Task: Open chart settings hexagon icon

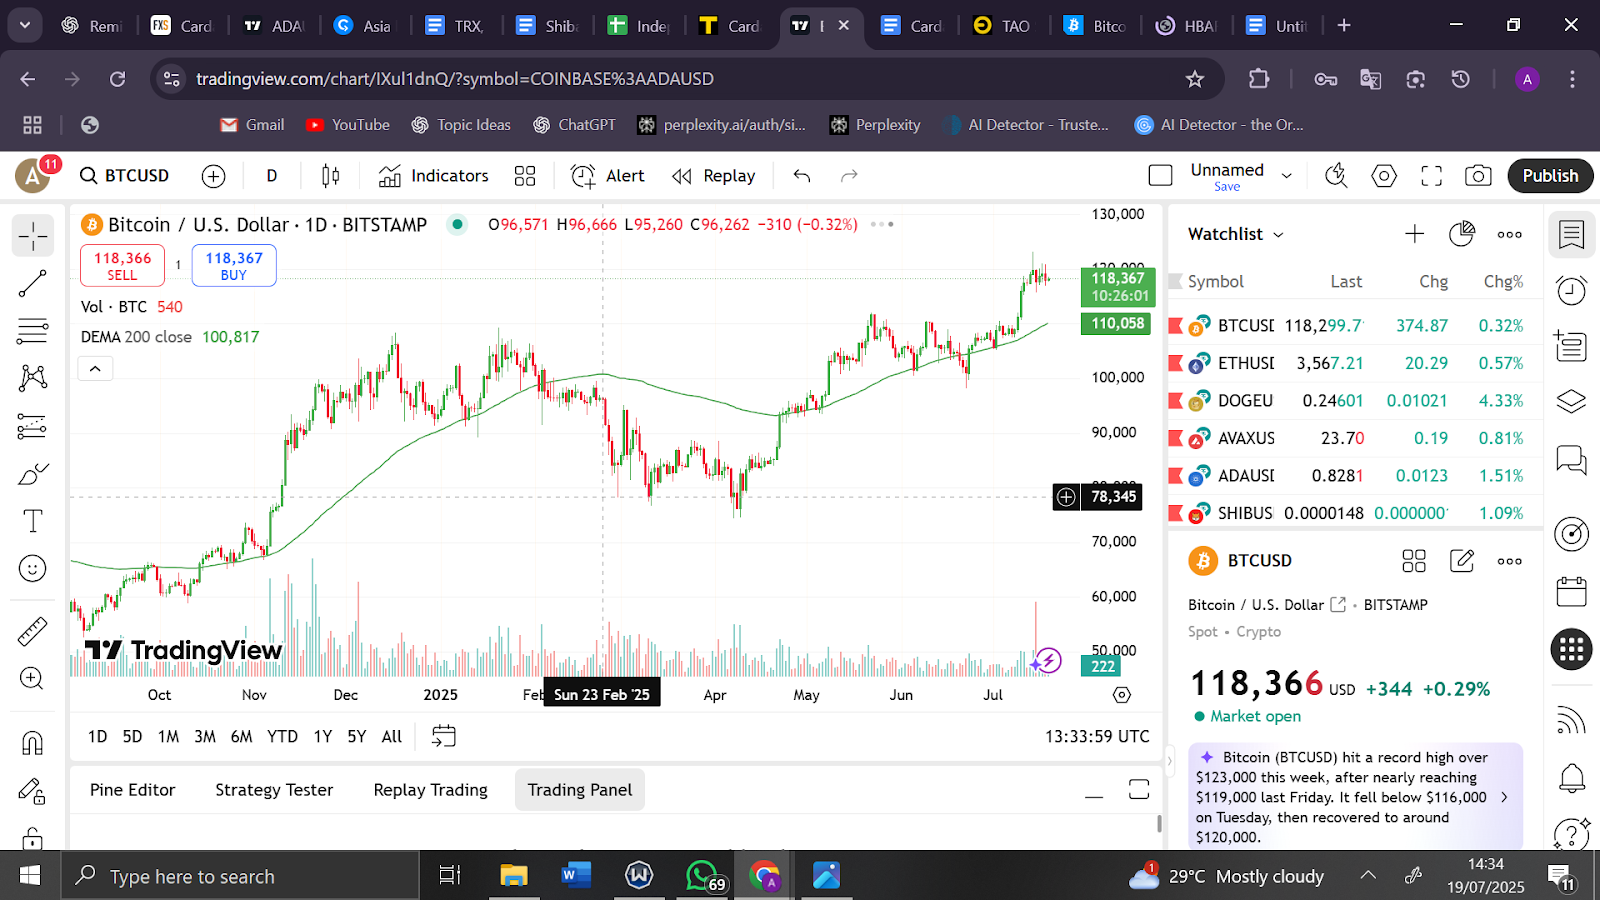Action: tap(1384, 176)
